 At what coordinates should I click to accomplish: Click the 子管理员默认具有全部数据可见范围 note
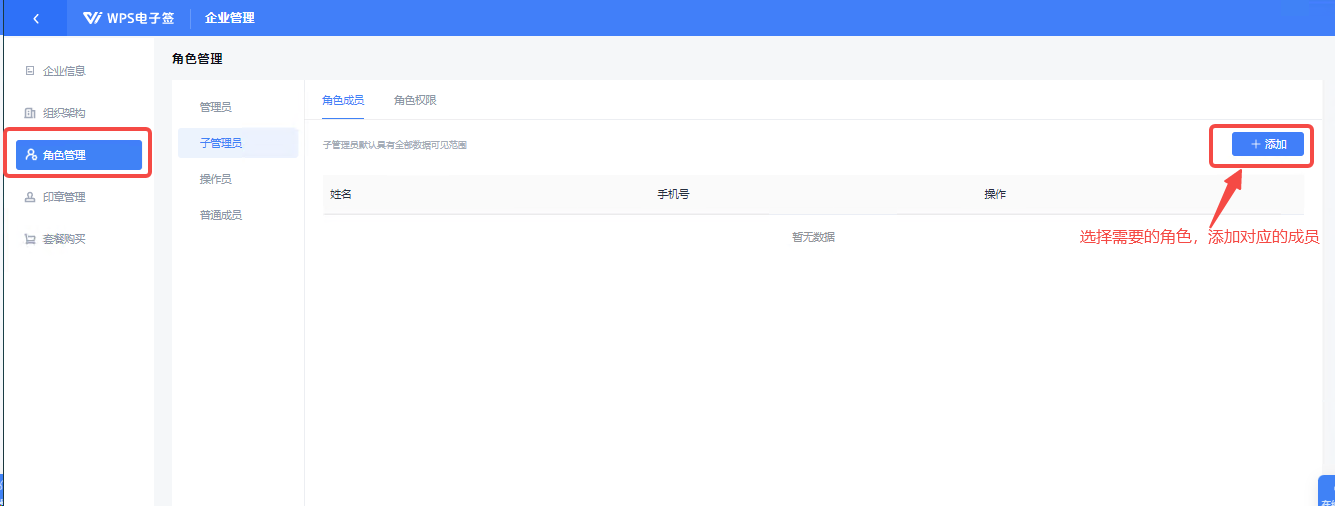[394, 145]
